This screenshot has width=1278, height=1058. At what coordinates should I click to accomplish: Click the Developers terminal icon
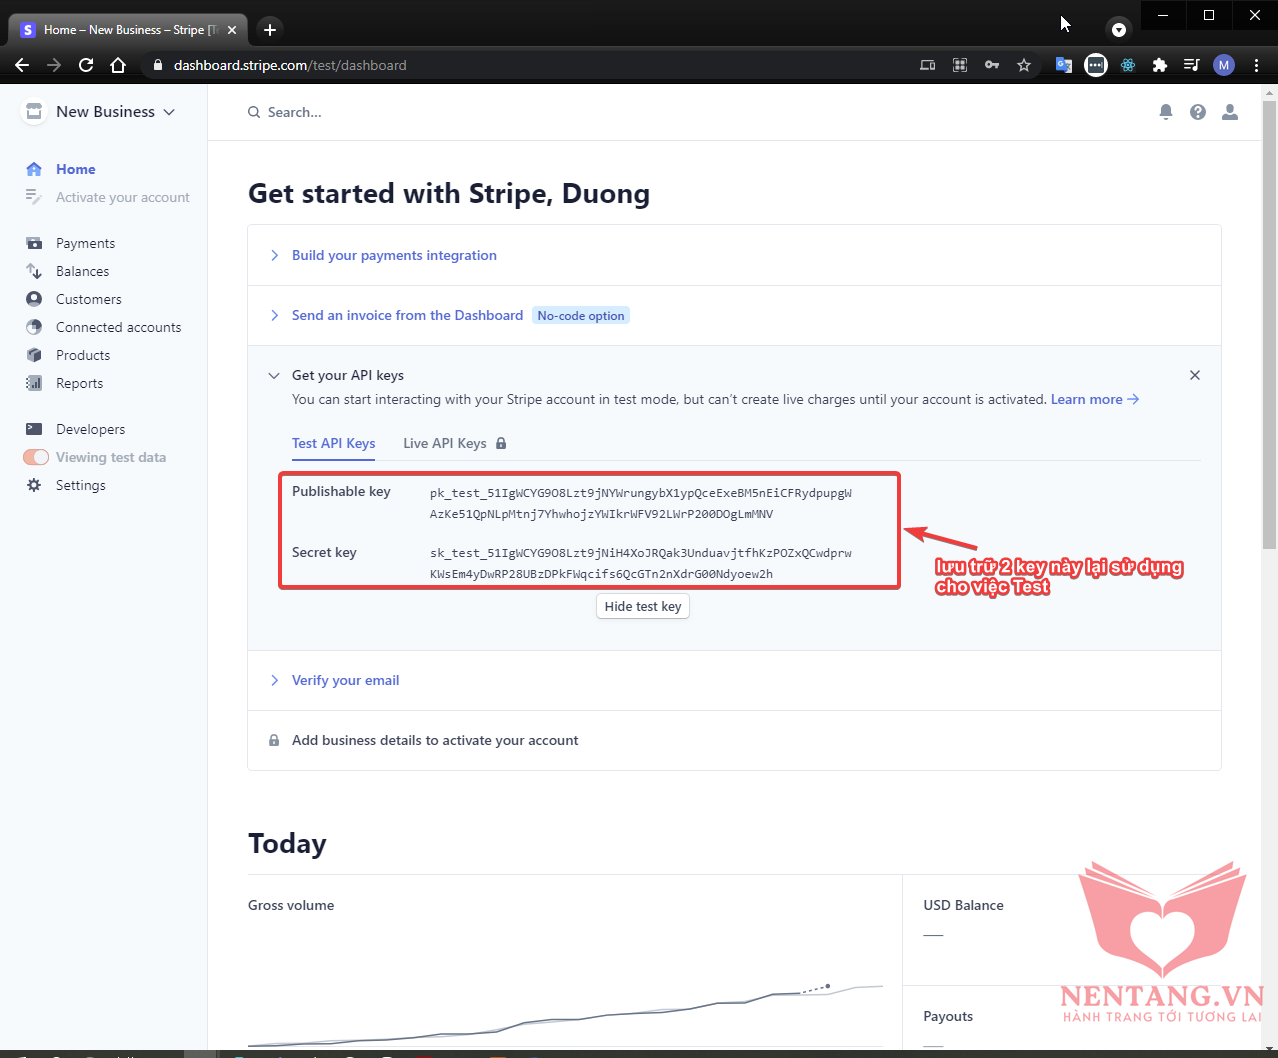click(34, 429)
